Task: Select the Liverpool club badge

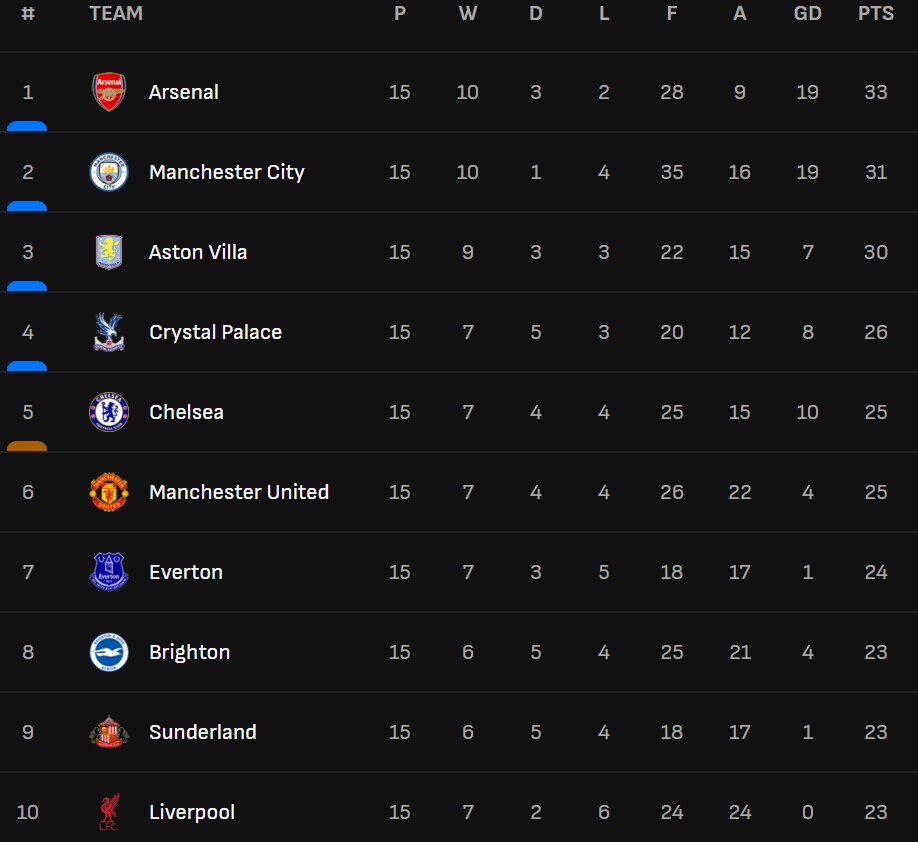Action: click(x=109, y=812)
